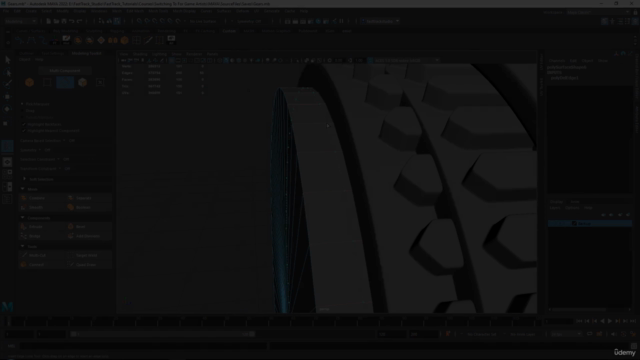Choose the Paint Selection brush tool
Image resolution: width=640 pixels, height=360 pixels.
[x=7, y=84]
